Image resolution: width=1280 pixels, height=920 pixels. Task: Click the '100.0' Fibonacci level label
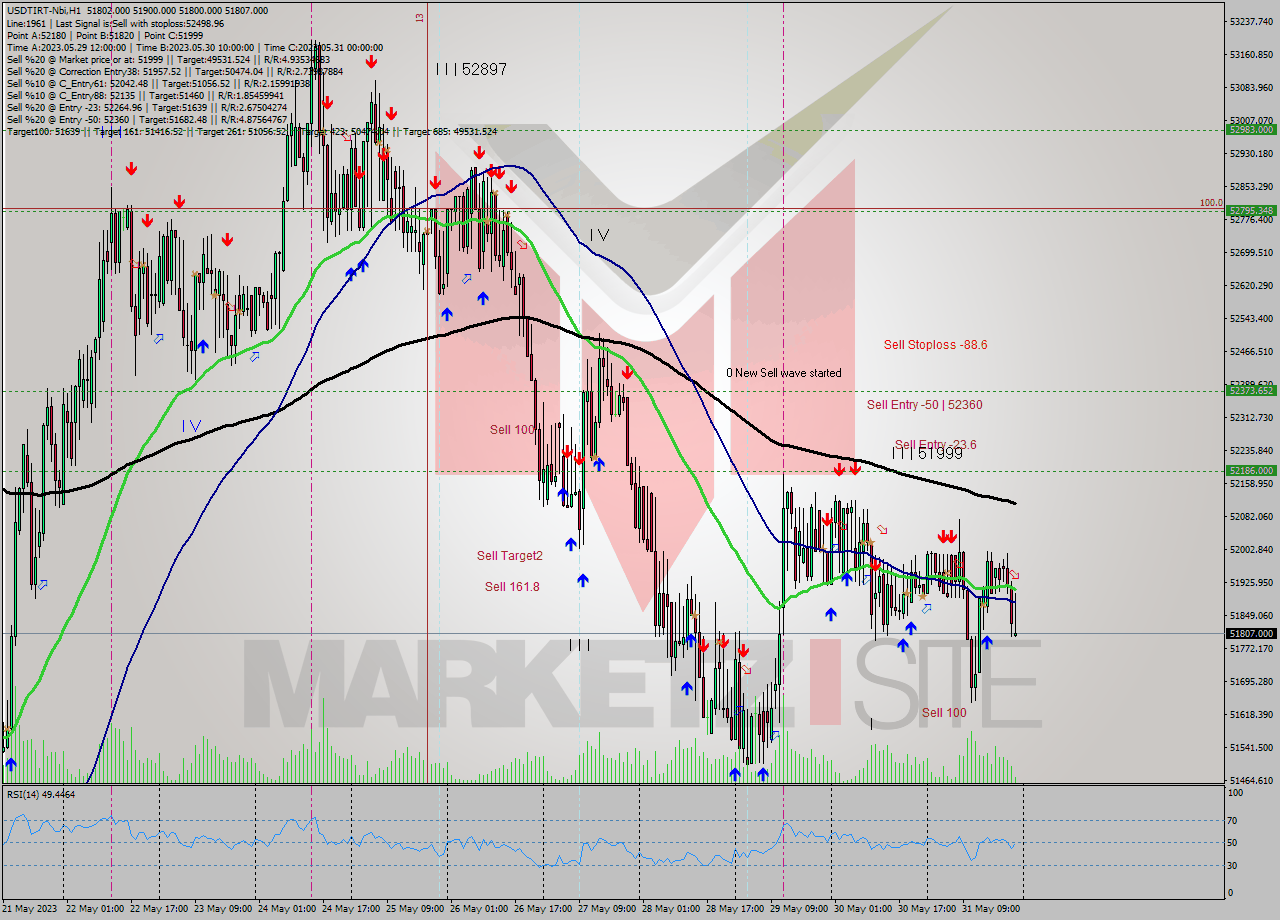point(1211,203)
